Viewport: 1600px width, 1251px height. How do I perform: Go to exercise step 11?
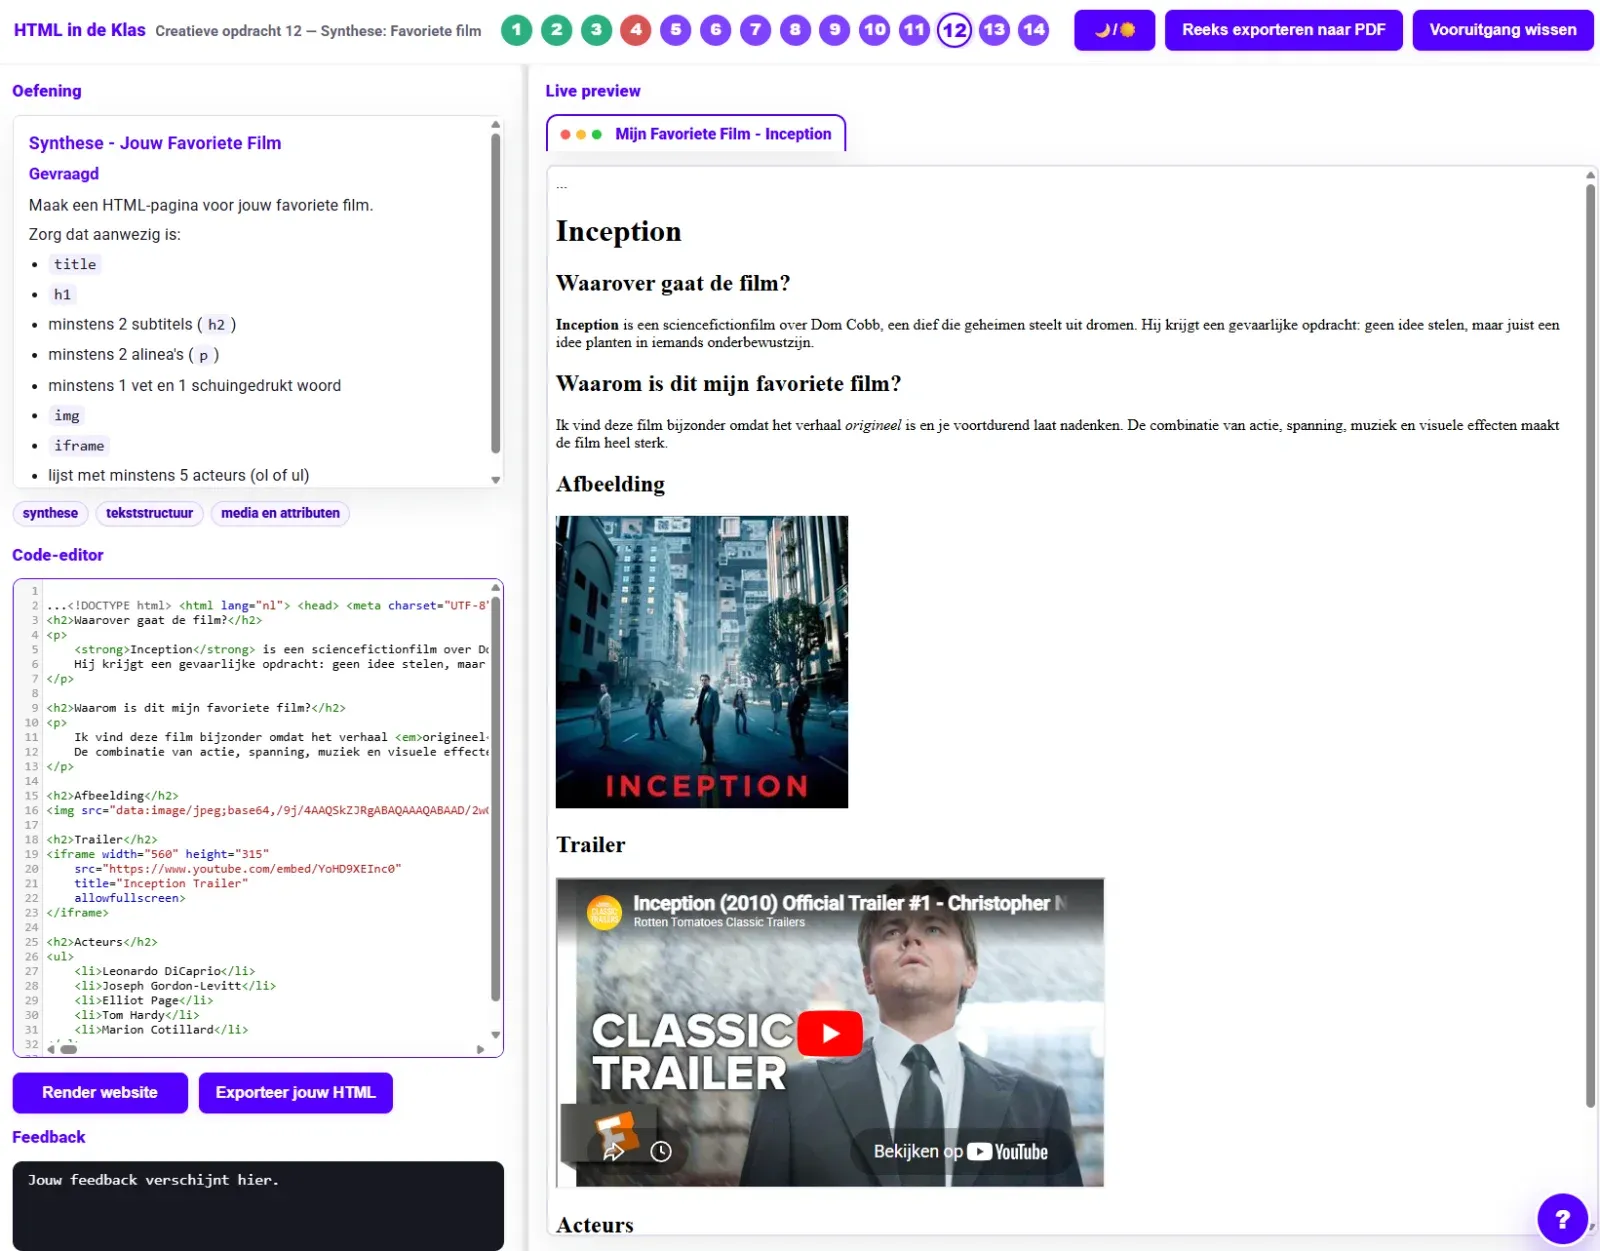[914, 30]
